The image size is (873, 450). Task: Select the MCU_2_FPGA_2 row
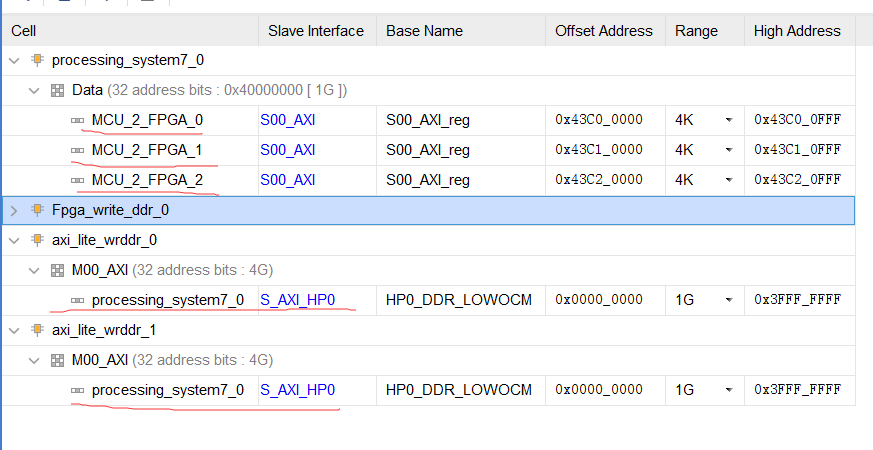pyautogui.click(x=429, y=180)
